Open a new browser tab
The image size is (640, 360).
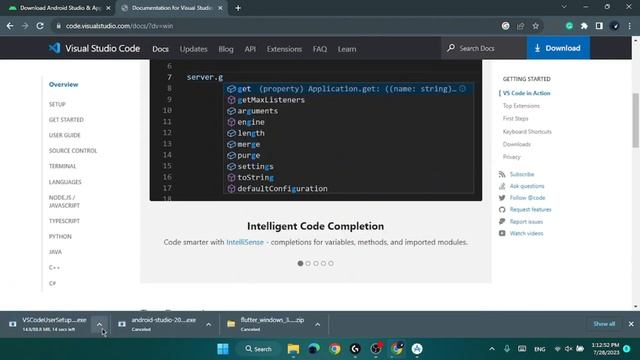(238, 8)
